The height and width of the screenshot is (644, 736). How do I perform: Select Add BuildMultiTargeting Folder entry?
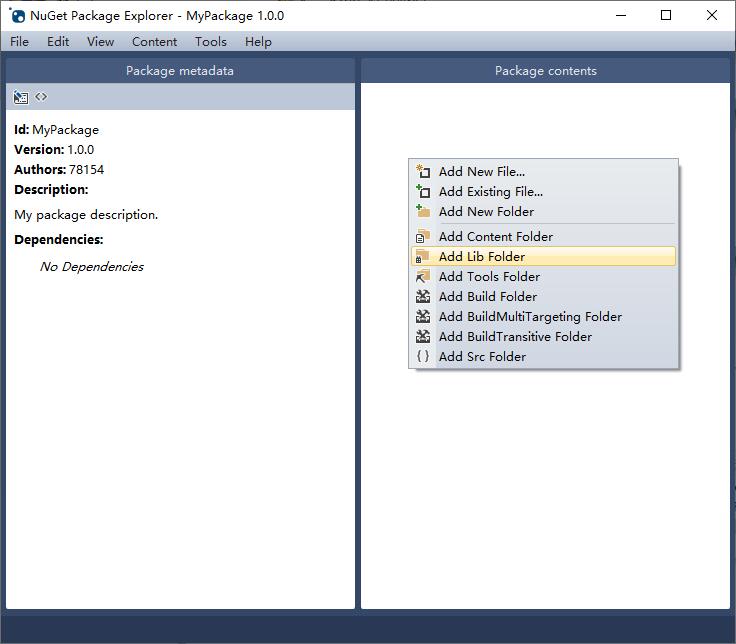tap(544, 317)
